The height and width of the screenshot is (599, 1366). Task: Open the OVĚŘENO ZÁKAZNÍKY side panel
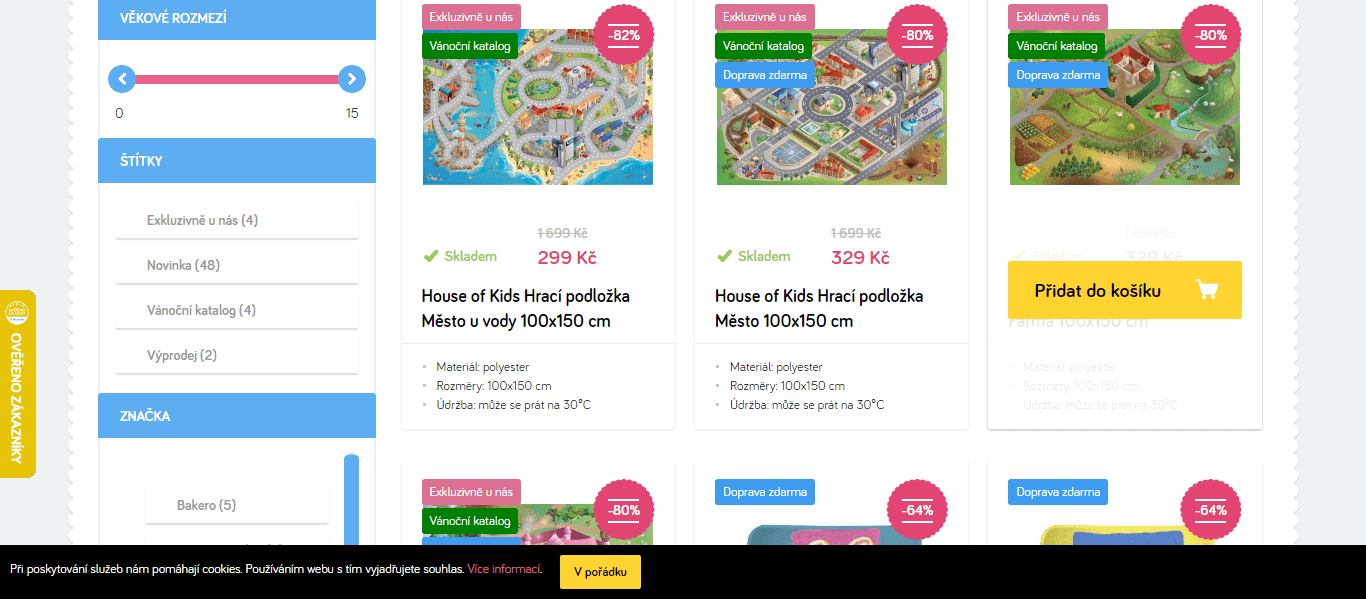[18, 385]
